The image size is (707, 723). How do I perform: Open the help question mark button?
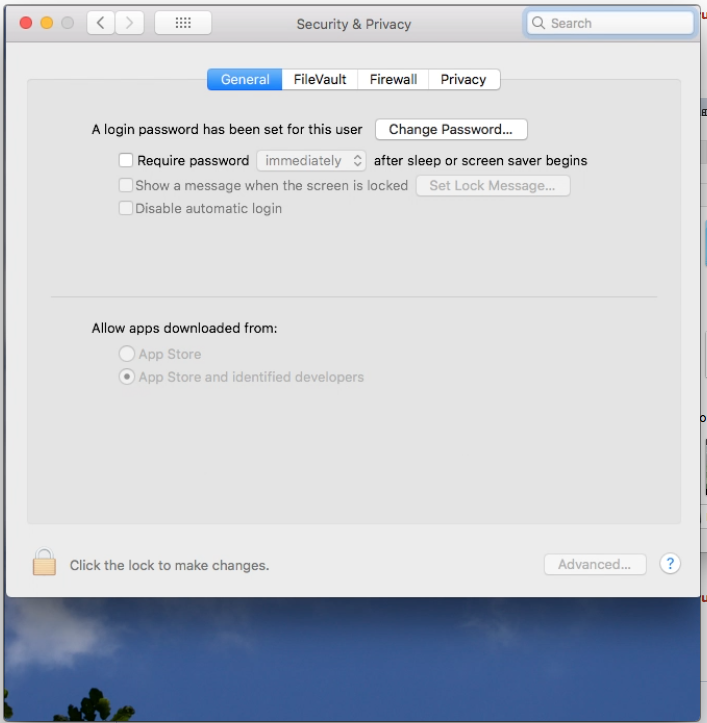pyautogui.click(x=670, y=564)
